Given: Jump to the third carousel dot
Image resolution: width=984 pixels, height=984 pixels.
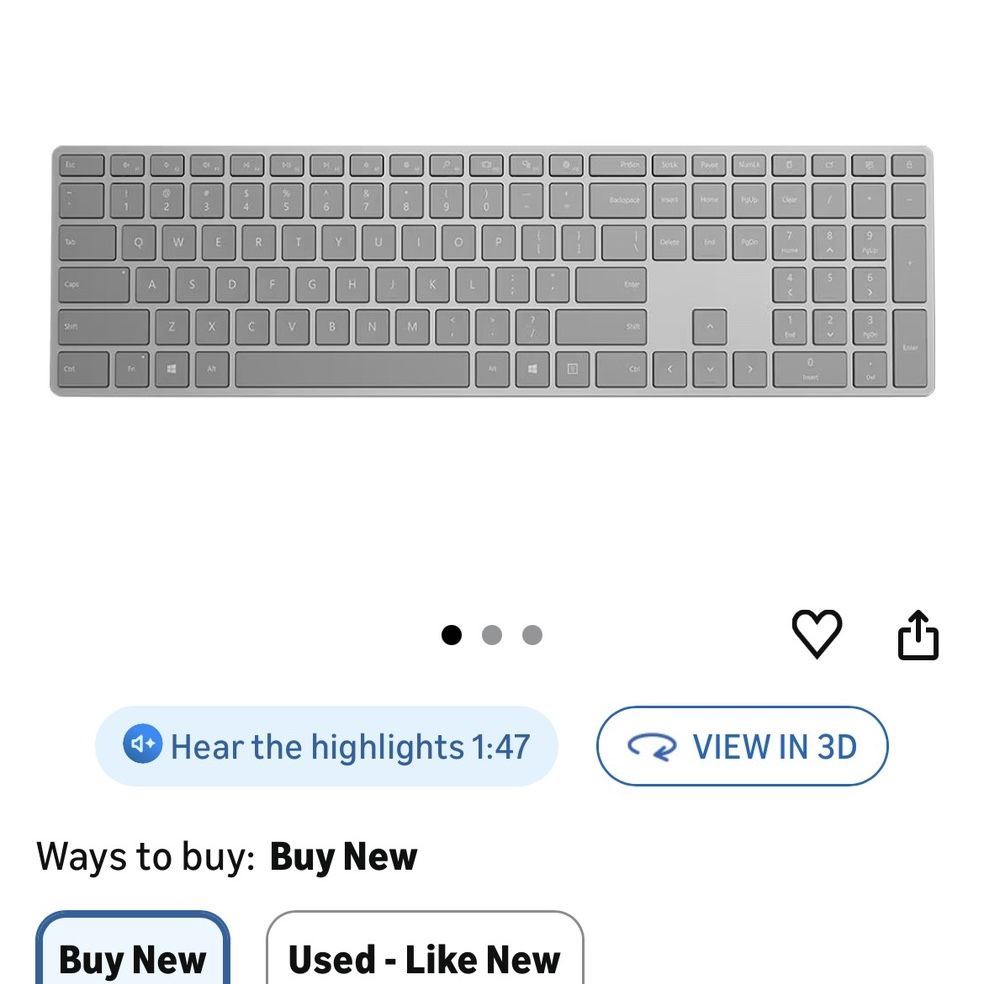Looking at the screenshot, I should (x=532, y=635).
